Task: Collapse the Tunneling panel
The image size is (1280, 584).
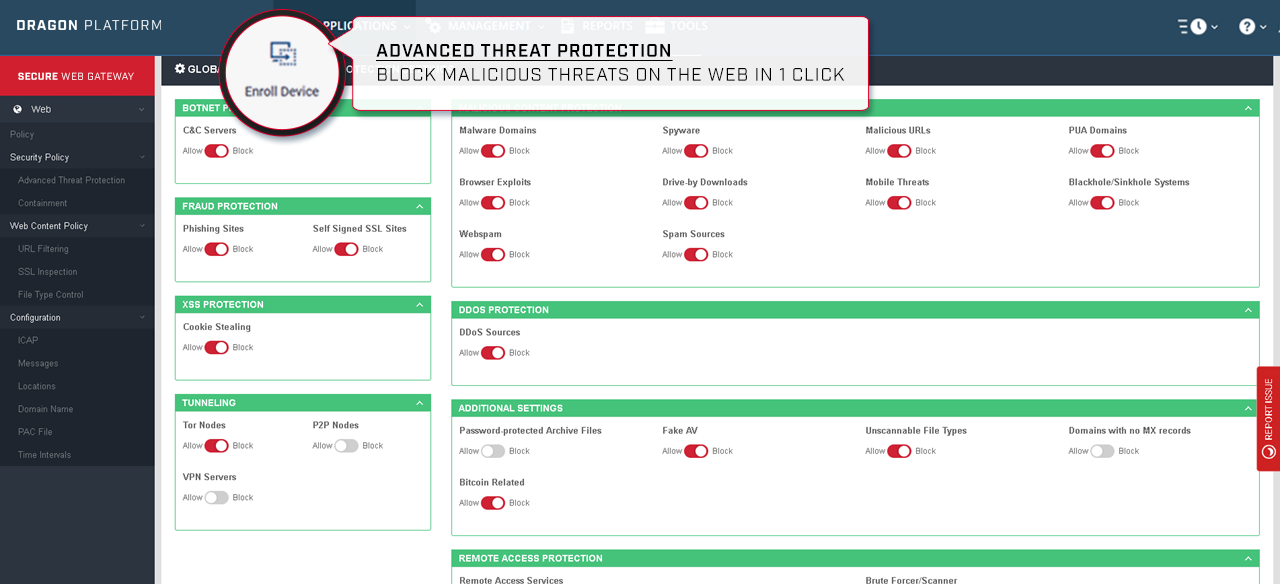Action: 420,403
